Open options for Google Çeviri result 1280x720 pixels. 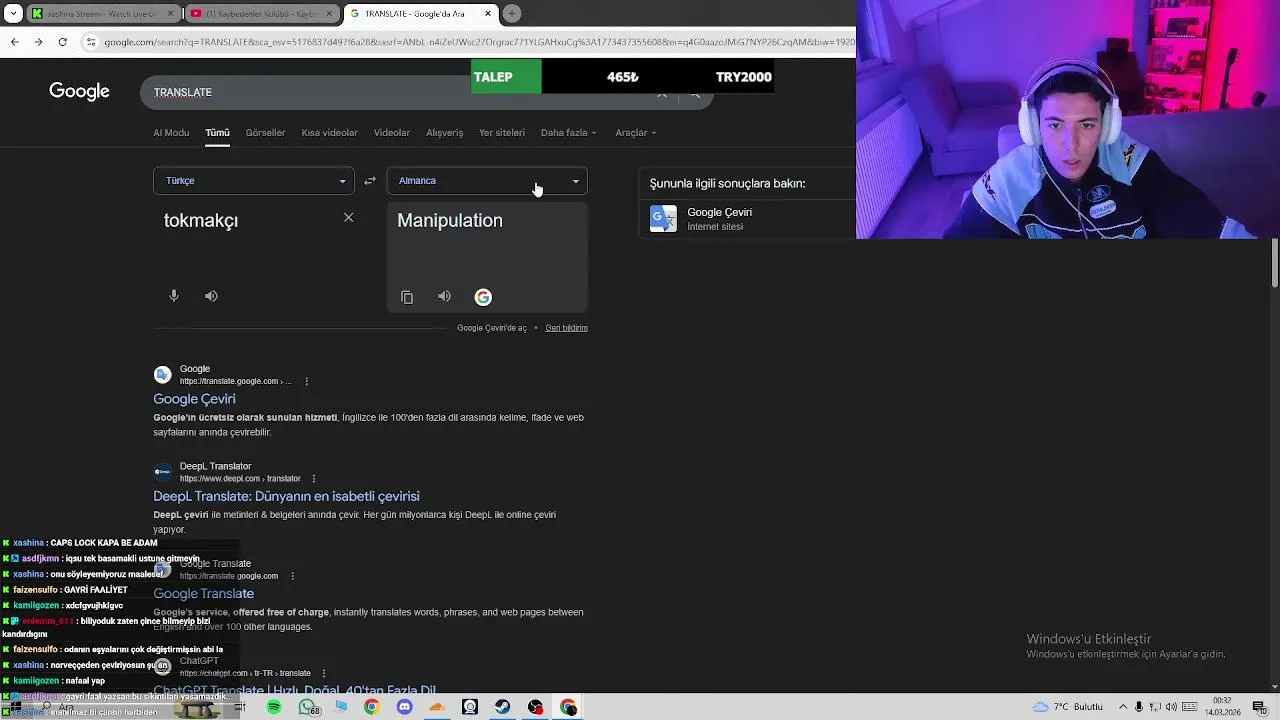tap(306, 381)
